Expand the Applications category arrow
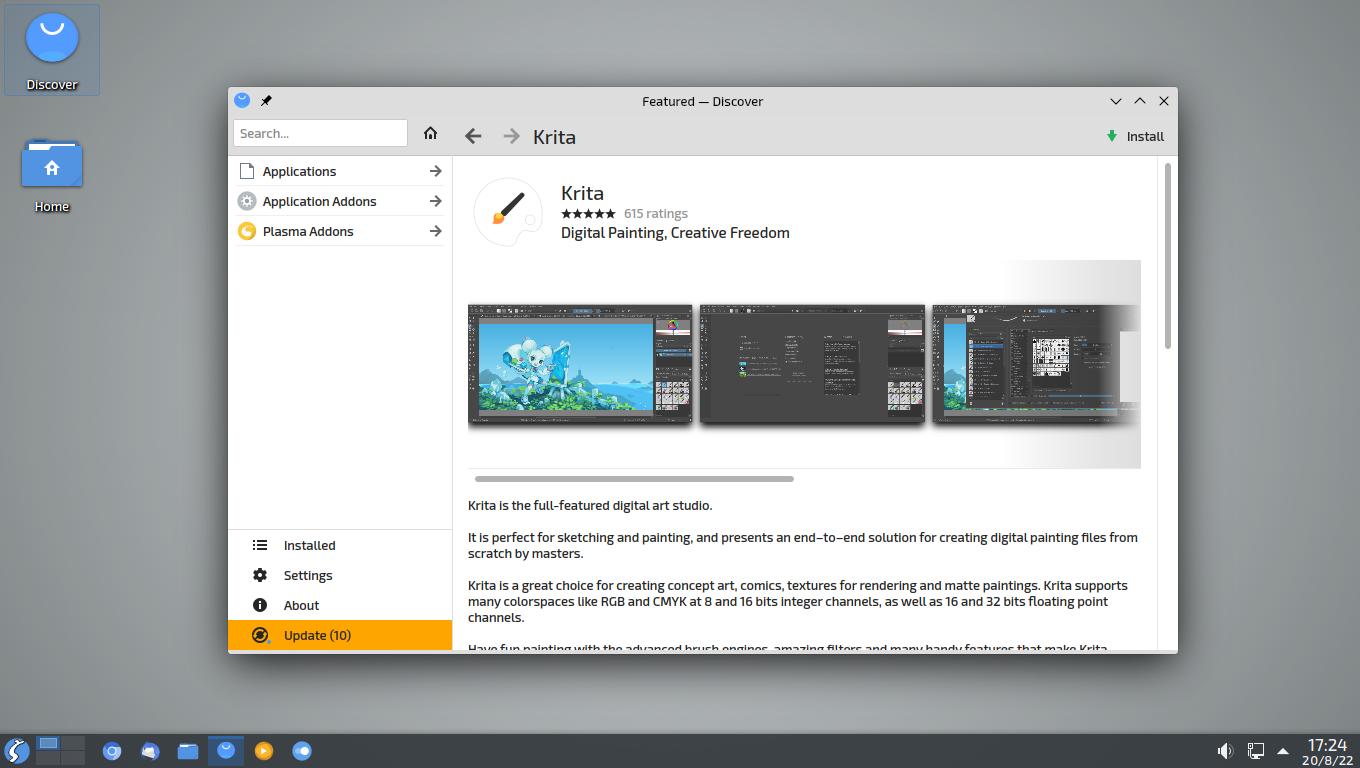The width and height of the screenshot is (1360, 768). pyautogui.click(x=435, y=171)
